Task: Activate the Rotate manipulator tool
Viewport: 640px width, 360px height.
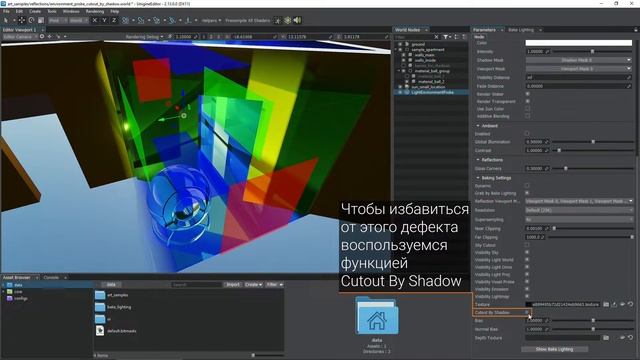Action: [31, 20]
